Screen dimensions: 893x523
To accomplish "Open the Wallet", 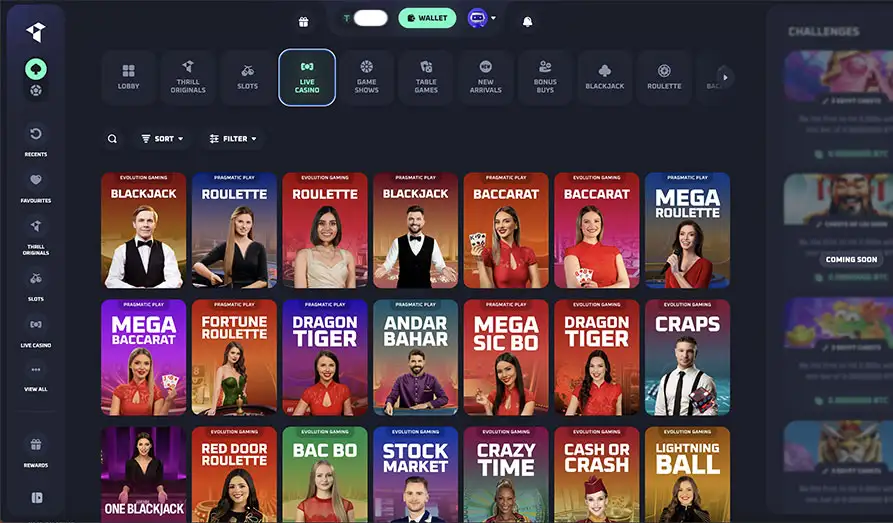I will point(427,18).
